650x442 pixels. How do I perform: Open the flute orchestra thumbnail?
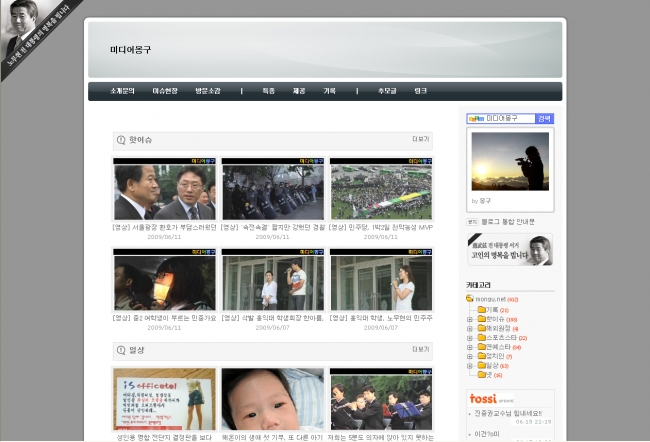pos(381,399)
